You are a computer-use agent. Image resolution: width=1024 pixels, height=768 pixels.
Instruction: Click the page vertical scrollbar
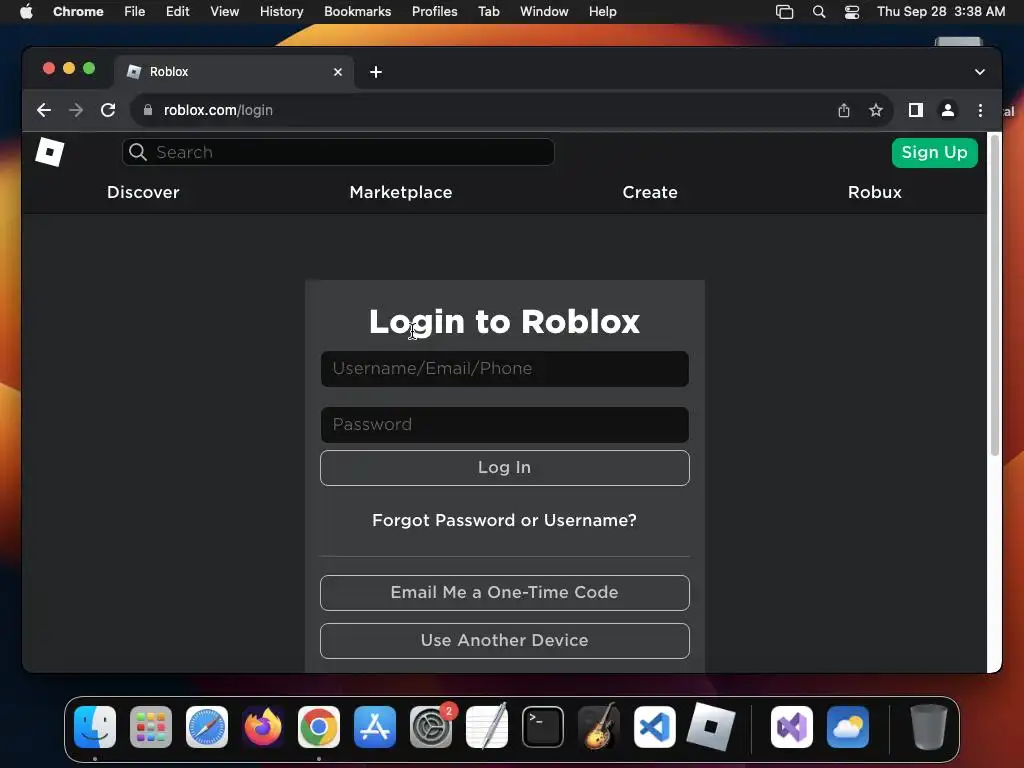[x=995, y=294]
